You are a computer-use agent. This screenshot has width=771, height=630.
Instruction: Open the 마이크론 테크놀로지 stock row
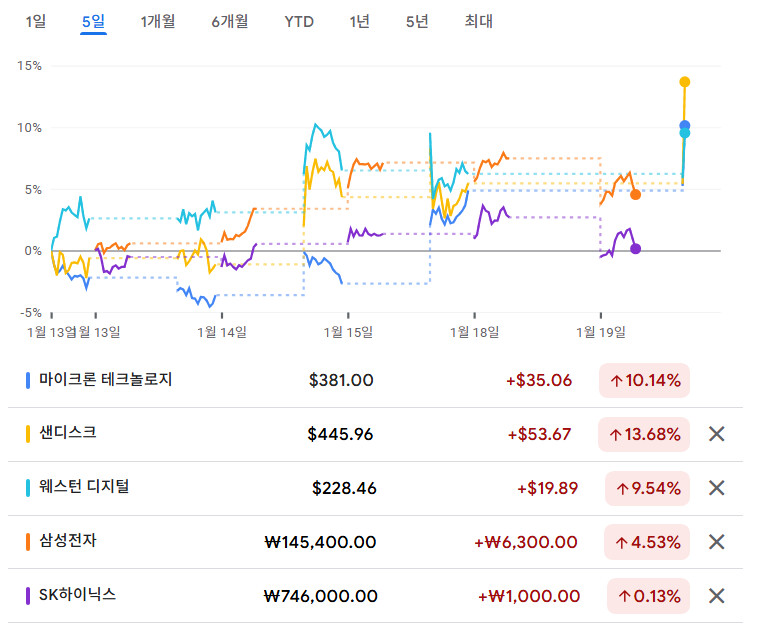[106, 380]
